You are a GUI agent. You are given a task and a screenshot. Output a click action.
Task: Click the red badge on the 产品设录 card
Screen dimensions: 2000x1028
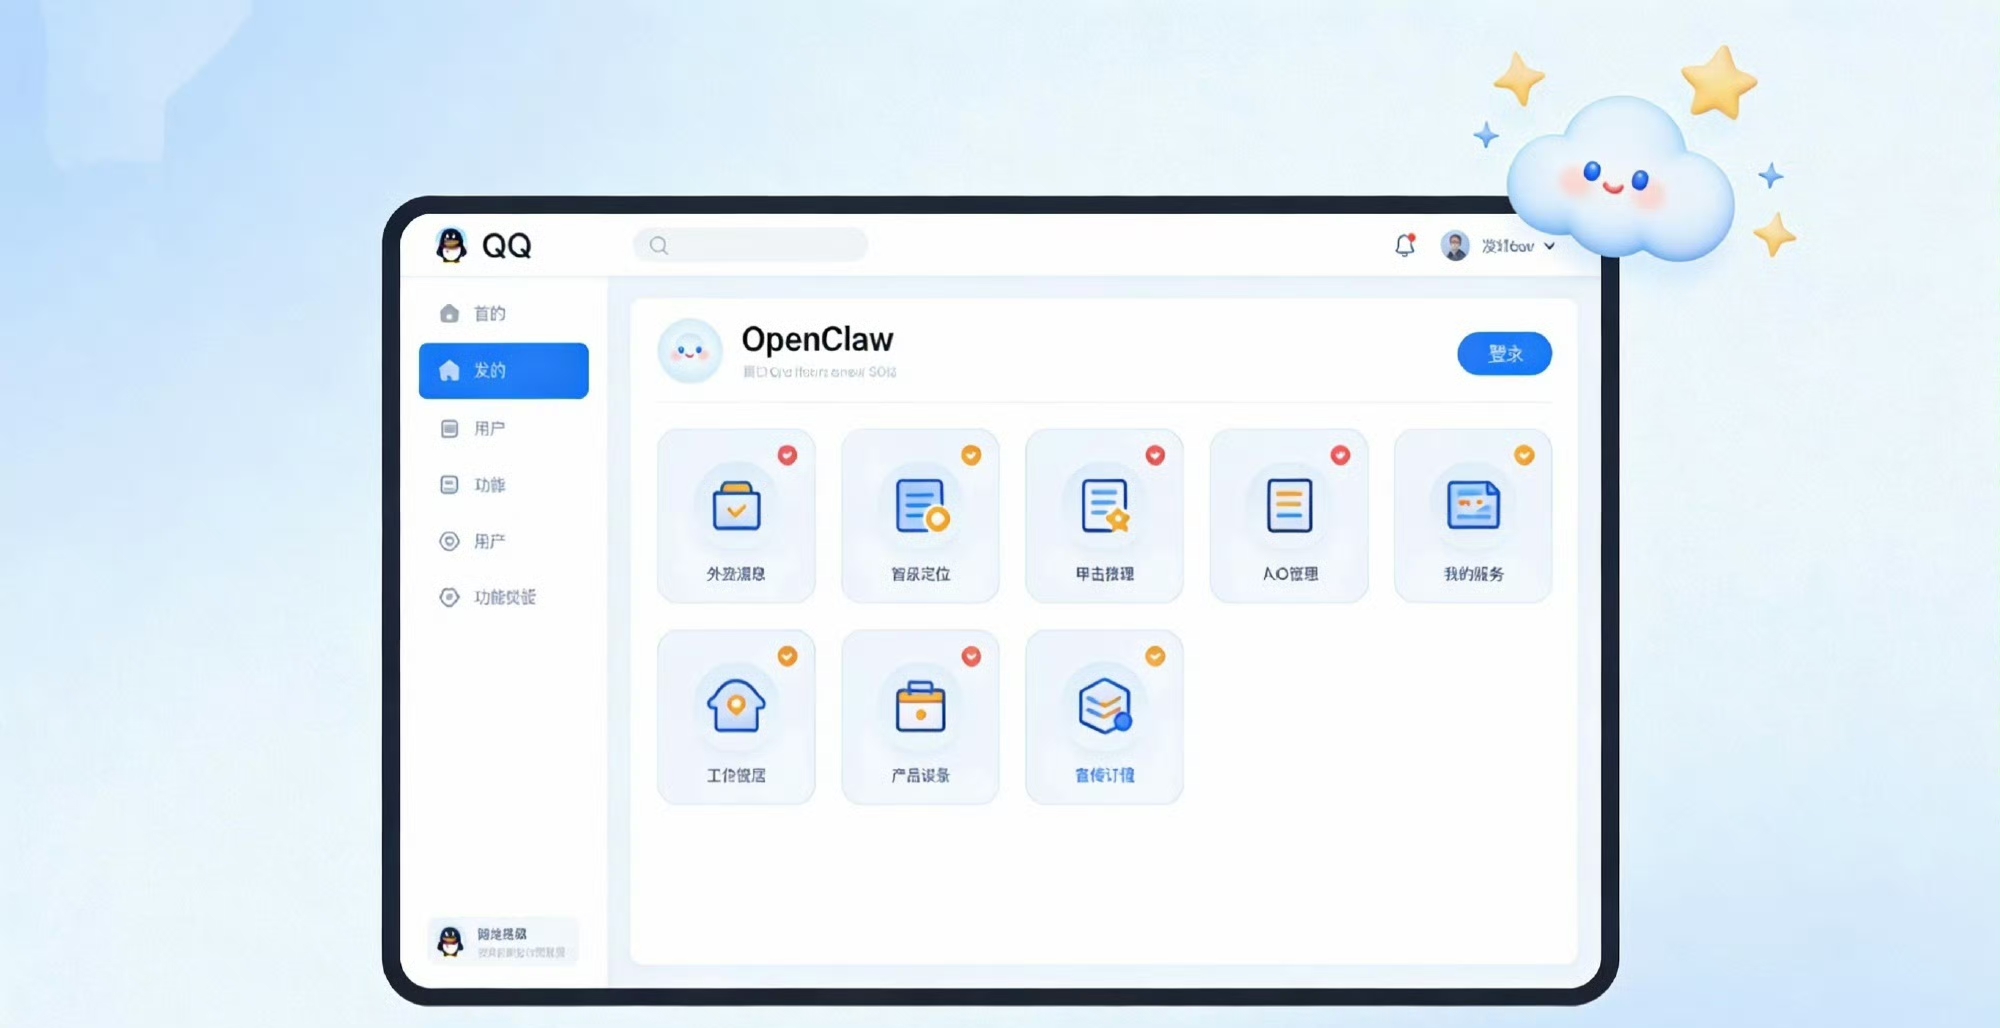pos(971,656)
